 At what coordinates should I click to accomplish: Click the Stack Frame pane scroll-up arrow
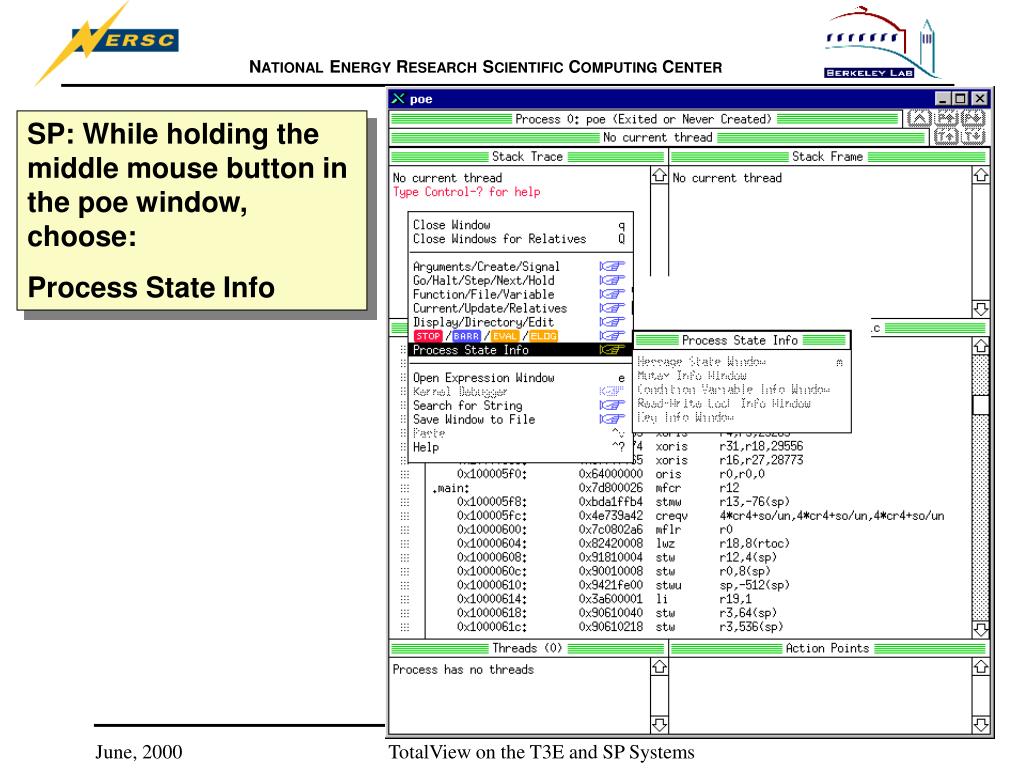pos(980,176)
